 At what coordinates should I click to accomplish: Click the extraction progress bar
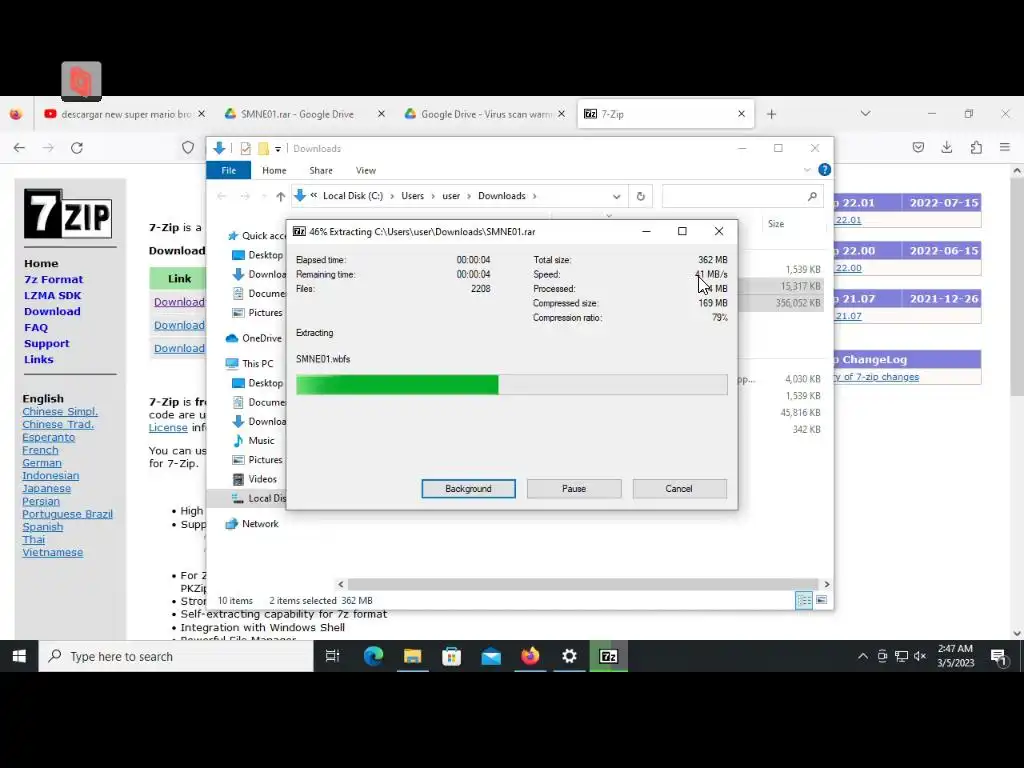511,385
